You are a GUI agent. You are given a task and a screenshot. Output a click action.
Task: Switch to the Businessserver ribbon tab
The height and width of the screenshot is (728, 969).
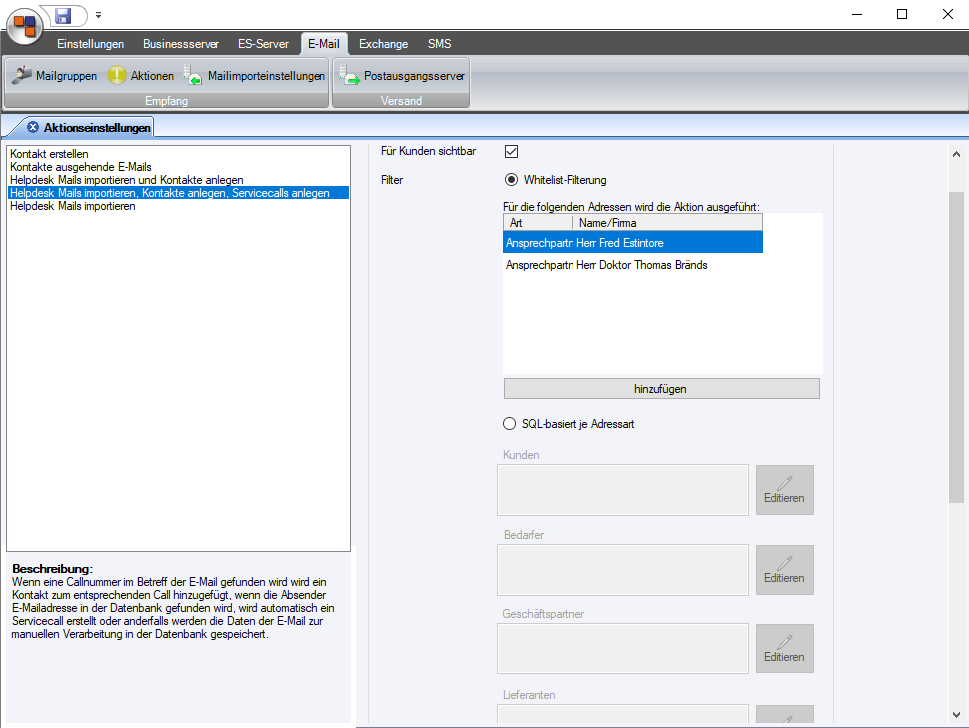[x=180, y=44]
